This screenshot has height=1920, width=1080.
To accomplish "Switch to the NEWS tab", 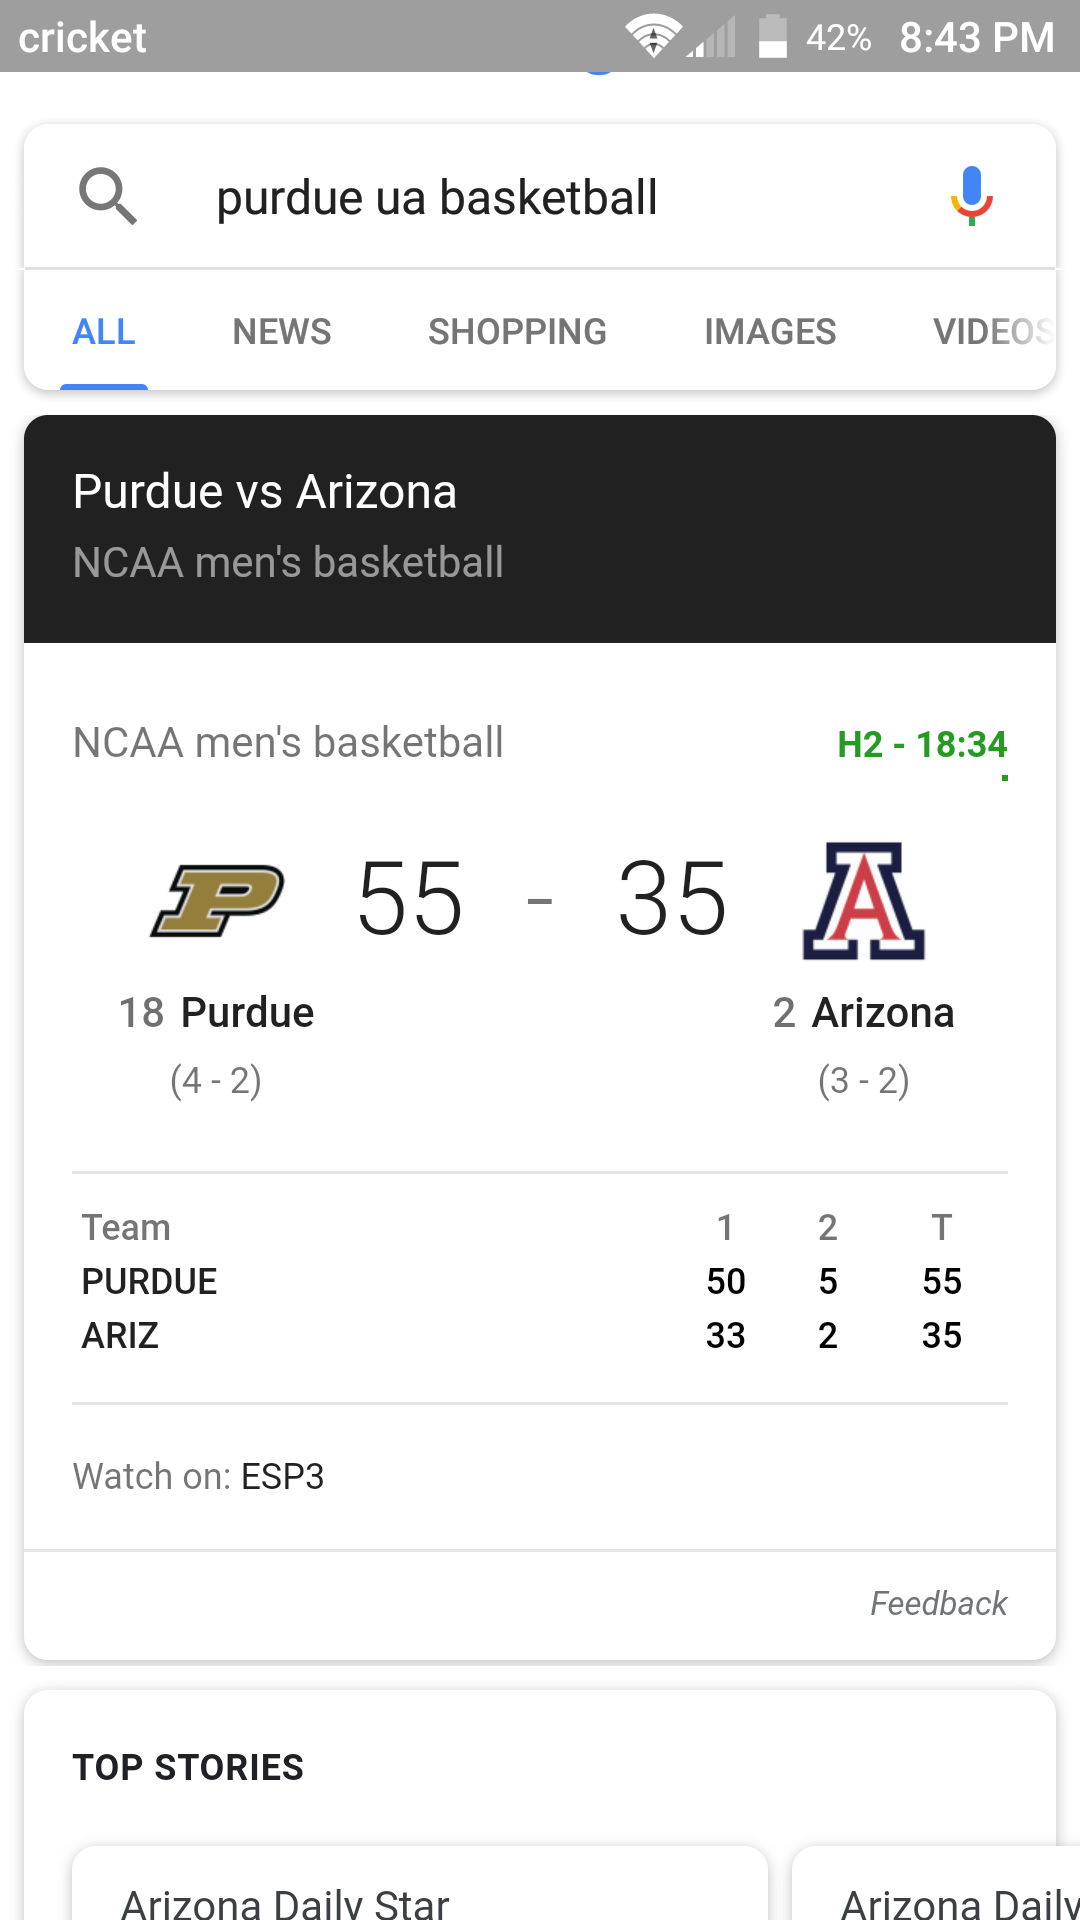I will (x=282, y=332).
